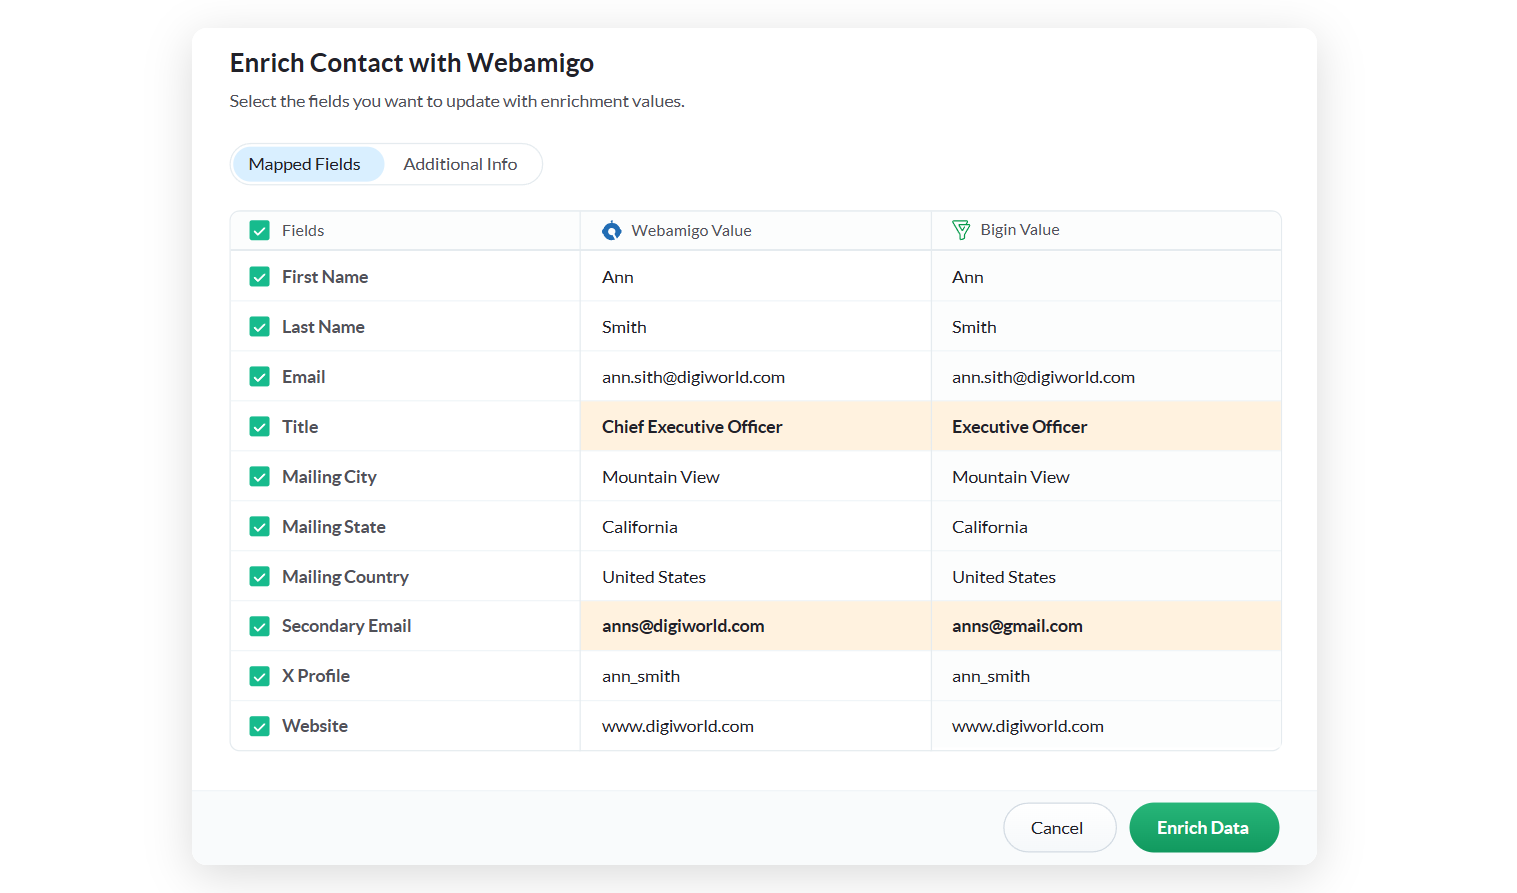The height and width of the screenshot is (893, 1517).
Task: Click Webamigo value United States
Action: tap(654, 577)
